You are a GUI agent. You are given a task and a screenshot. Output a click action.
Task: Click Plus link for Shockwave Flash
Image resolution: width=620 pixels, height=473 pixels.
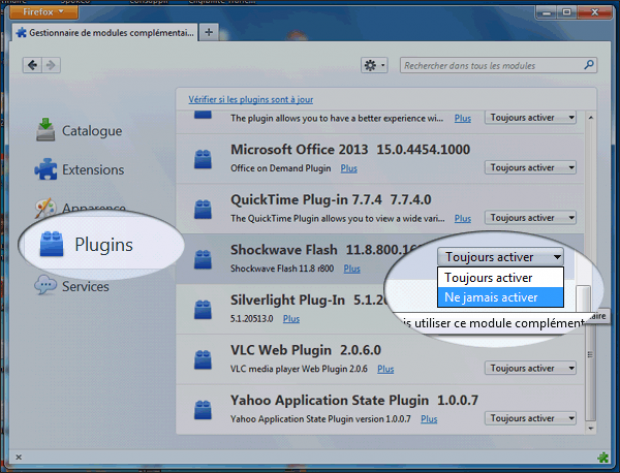click(352, 269)
